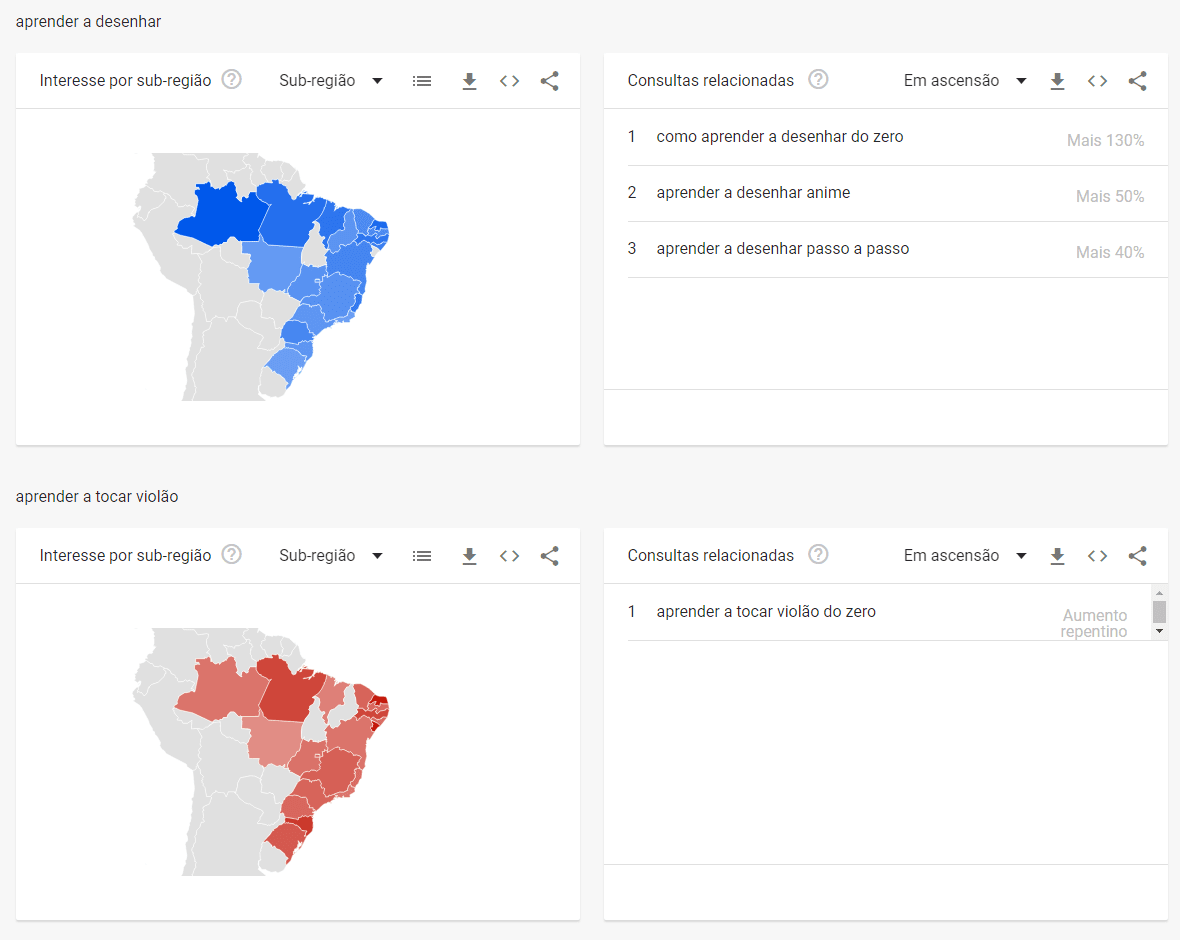The width and height of the screenshot is (1180, 940).
Task: Open help for drawing related queries
Action: click(818, 80)
